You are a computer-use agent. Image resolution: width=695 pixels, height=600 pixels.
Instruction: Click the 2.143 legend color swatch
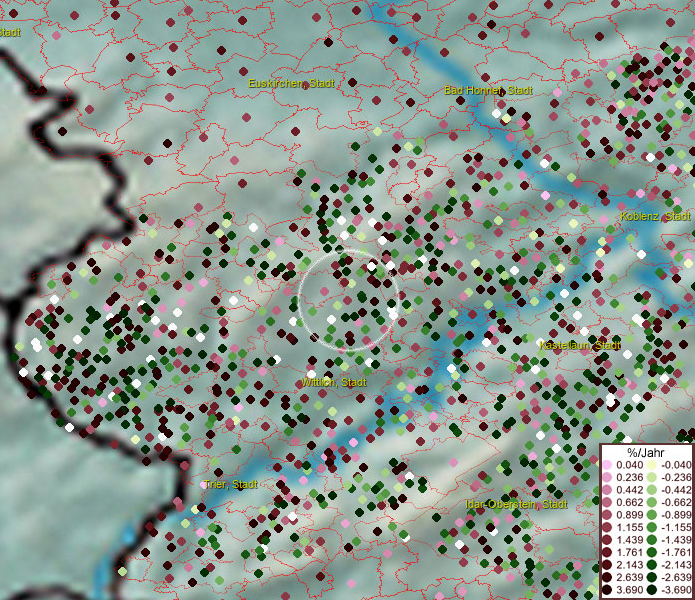point(608,565)
